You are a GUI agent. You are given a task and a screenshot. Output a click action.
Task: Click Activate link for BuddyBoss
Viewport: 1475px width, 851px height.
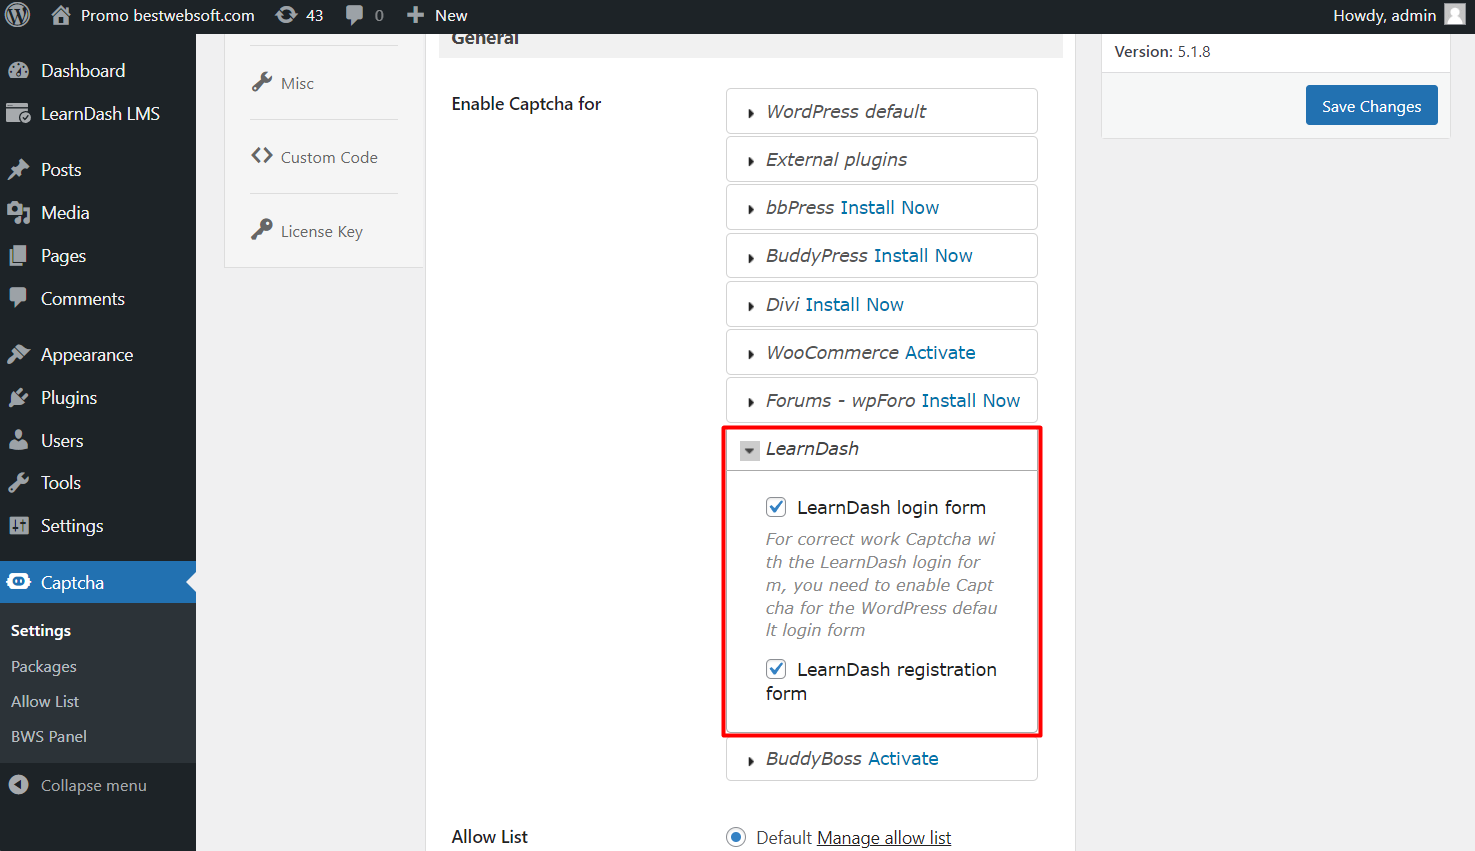point(903,758)
